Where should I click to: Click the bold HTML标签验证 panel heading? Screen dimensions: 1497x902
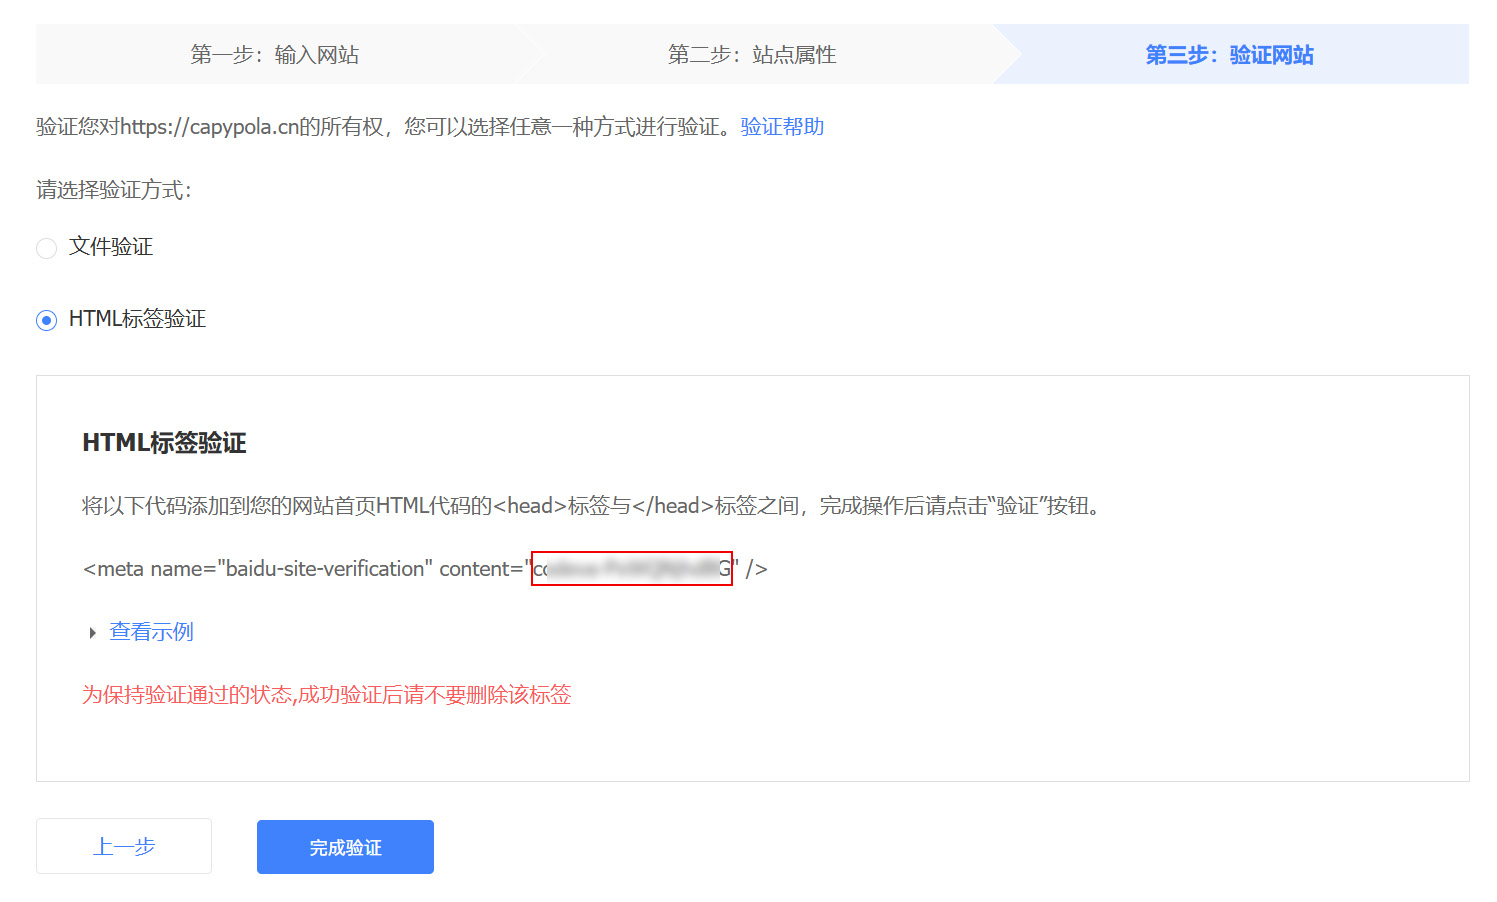point(164,443)
